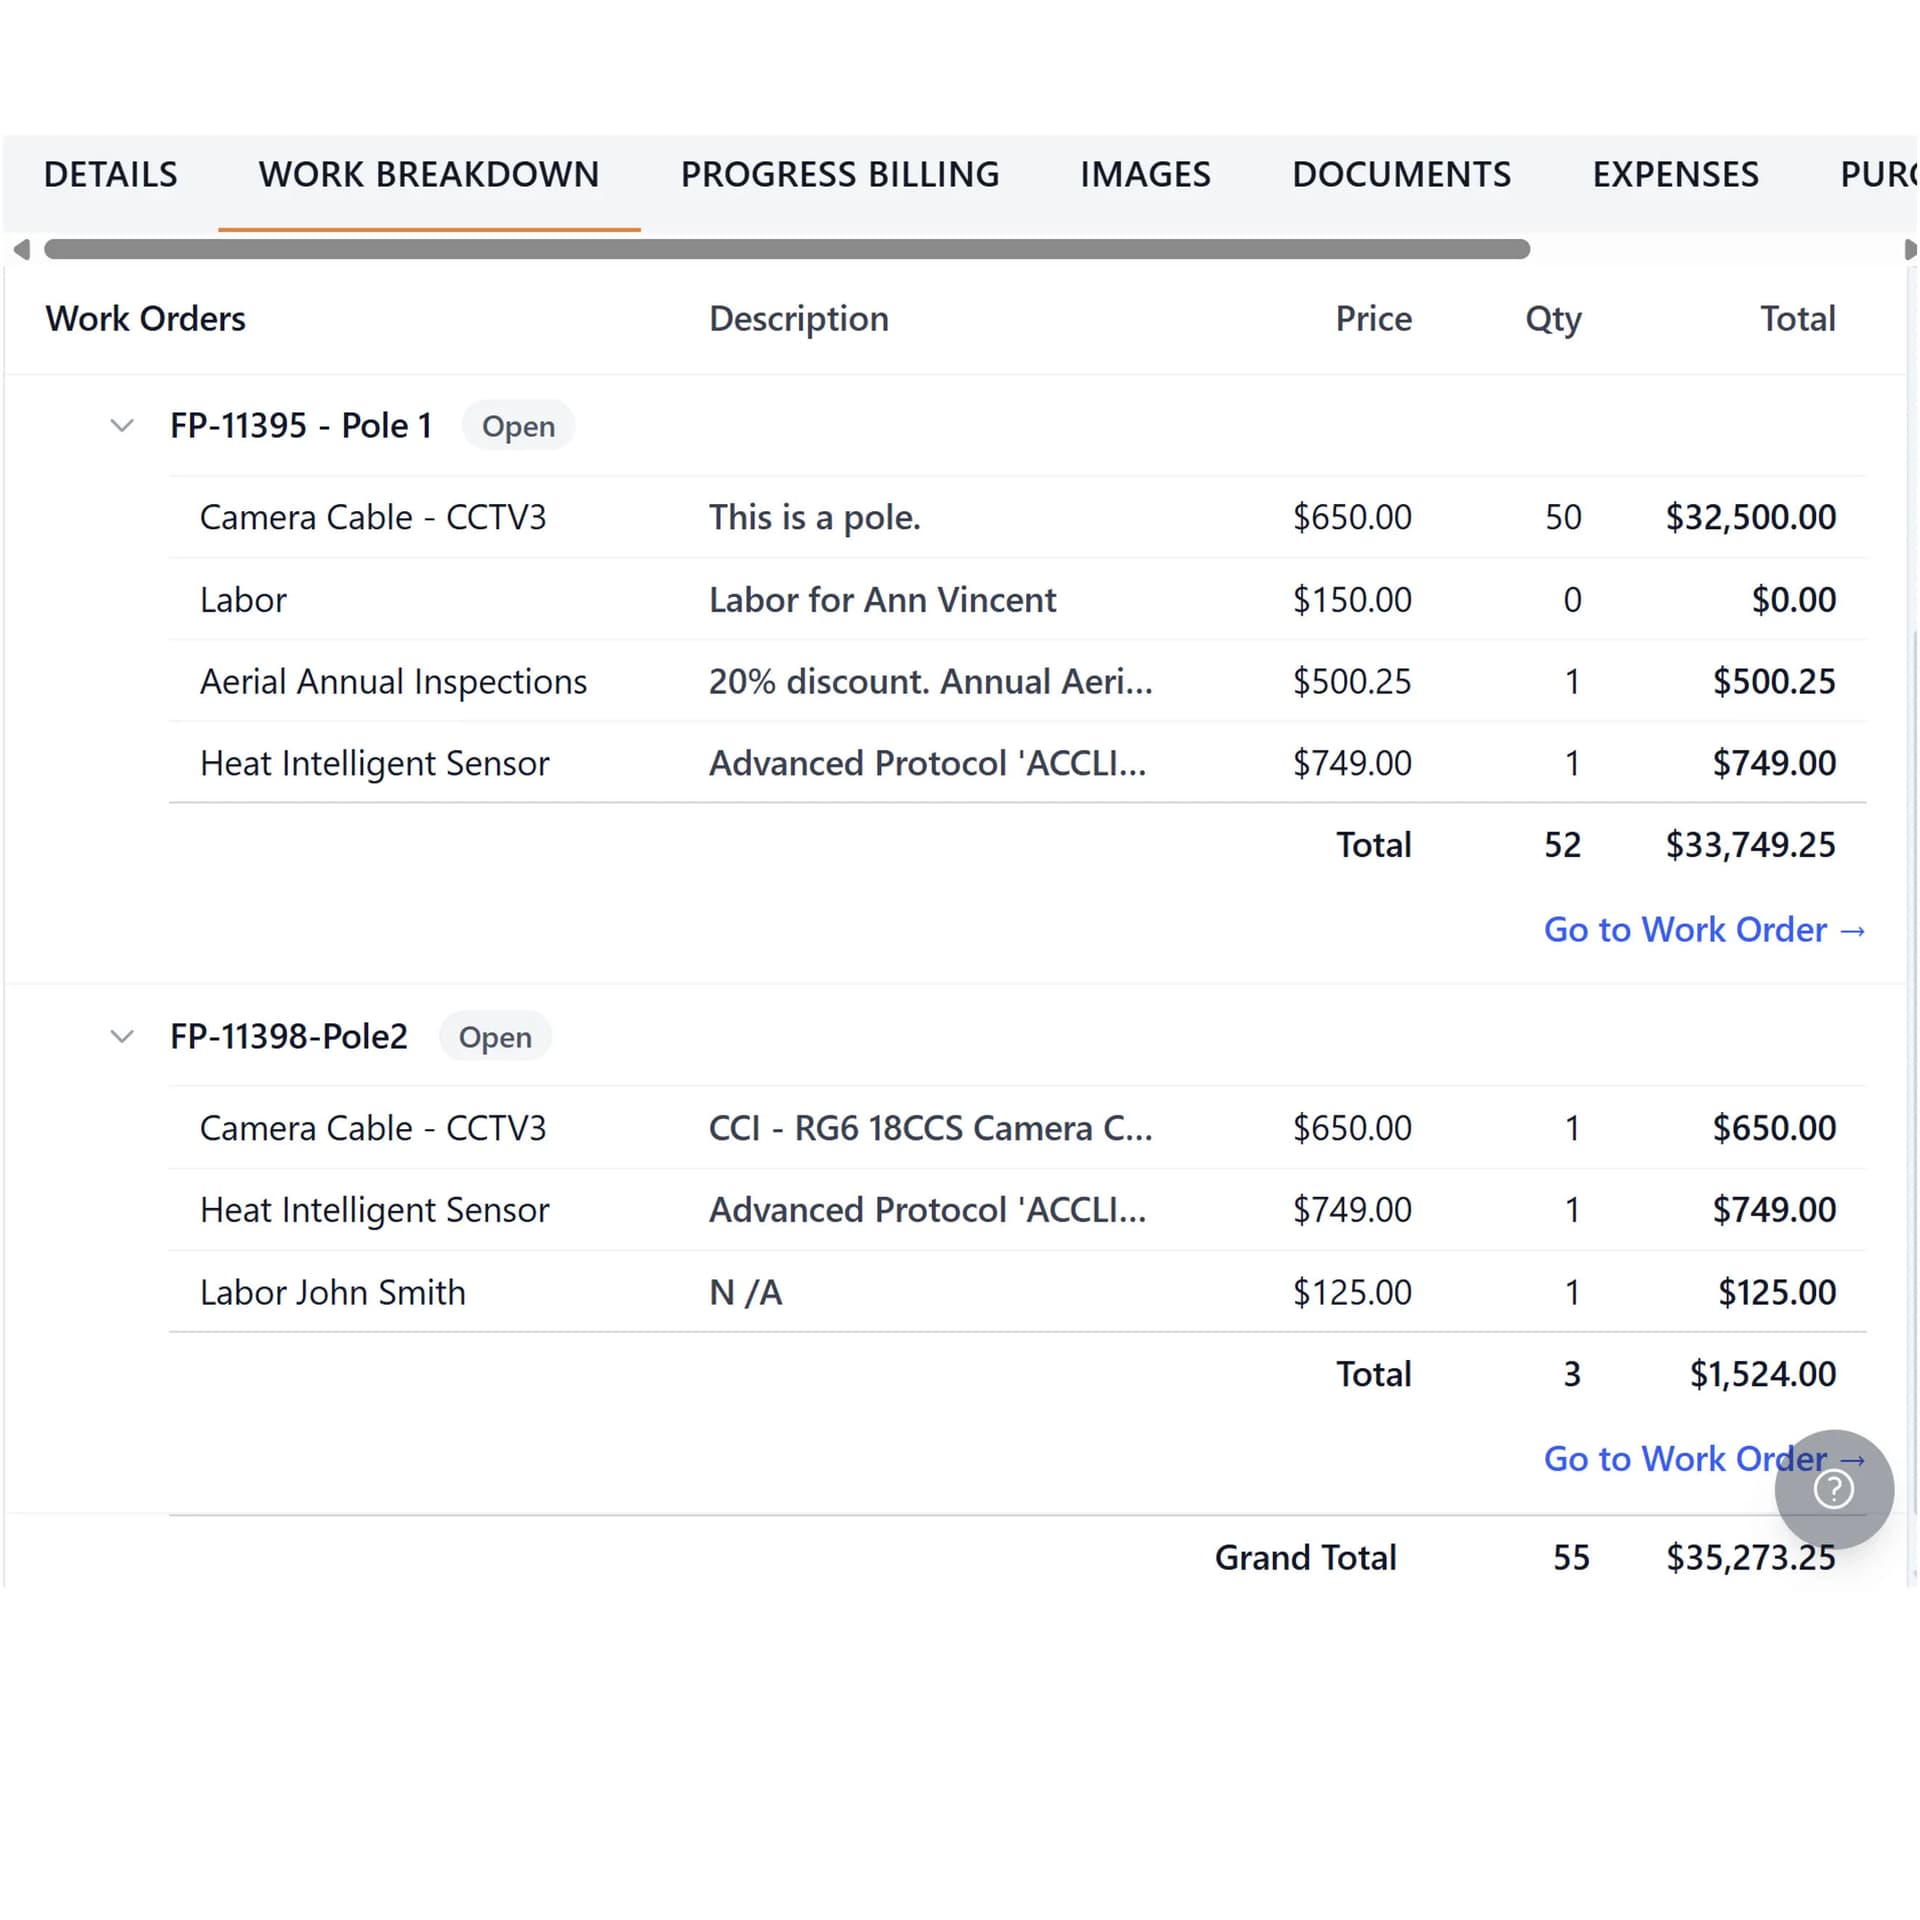This screenshot has height=1920, width=1920.
Task: Open the DOCUMENTS tab
Action: click(x=1401, y=175)
